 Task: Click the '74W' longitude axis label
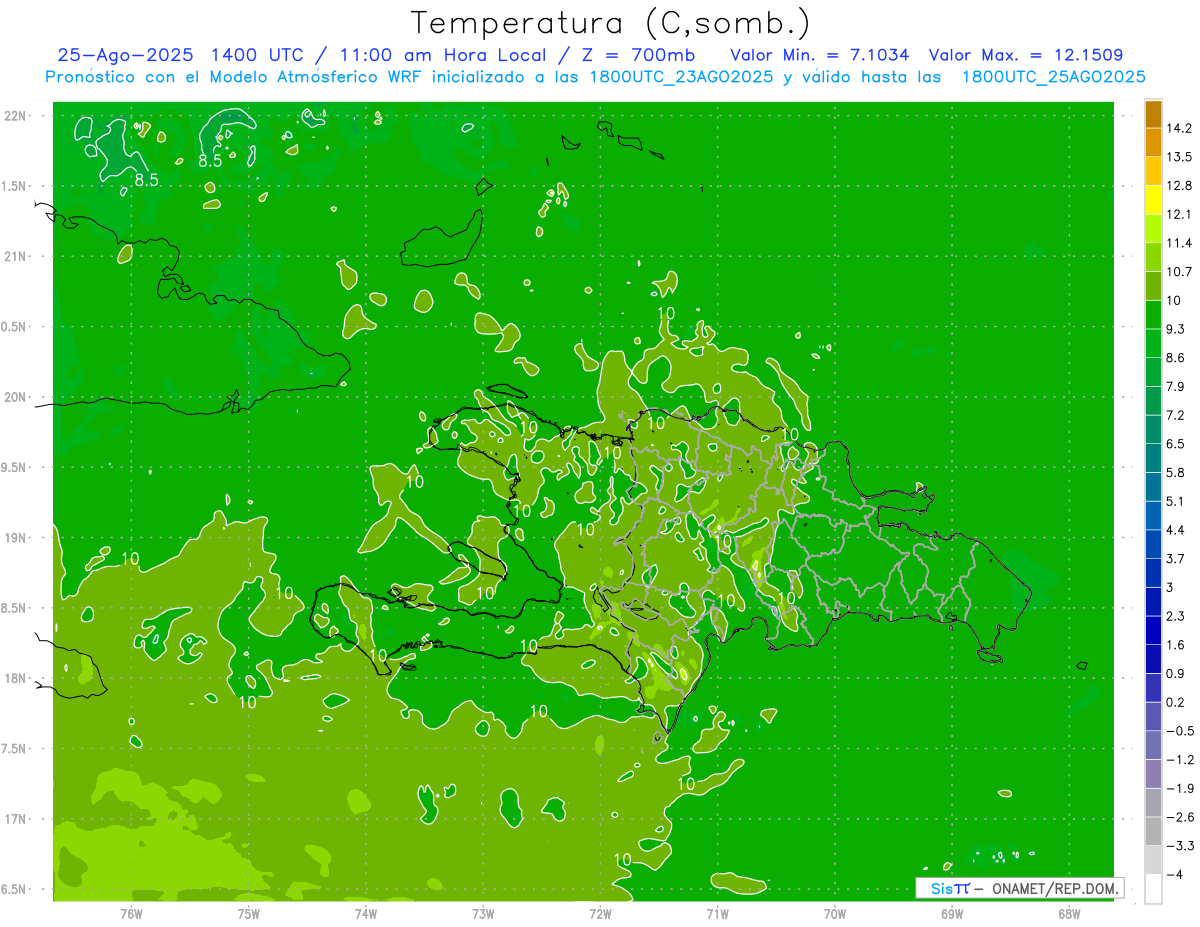(x=366, y=914)
